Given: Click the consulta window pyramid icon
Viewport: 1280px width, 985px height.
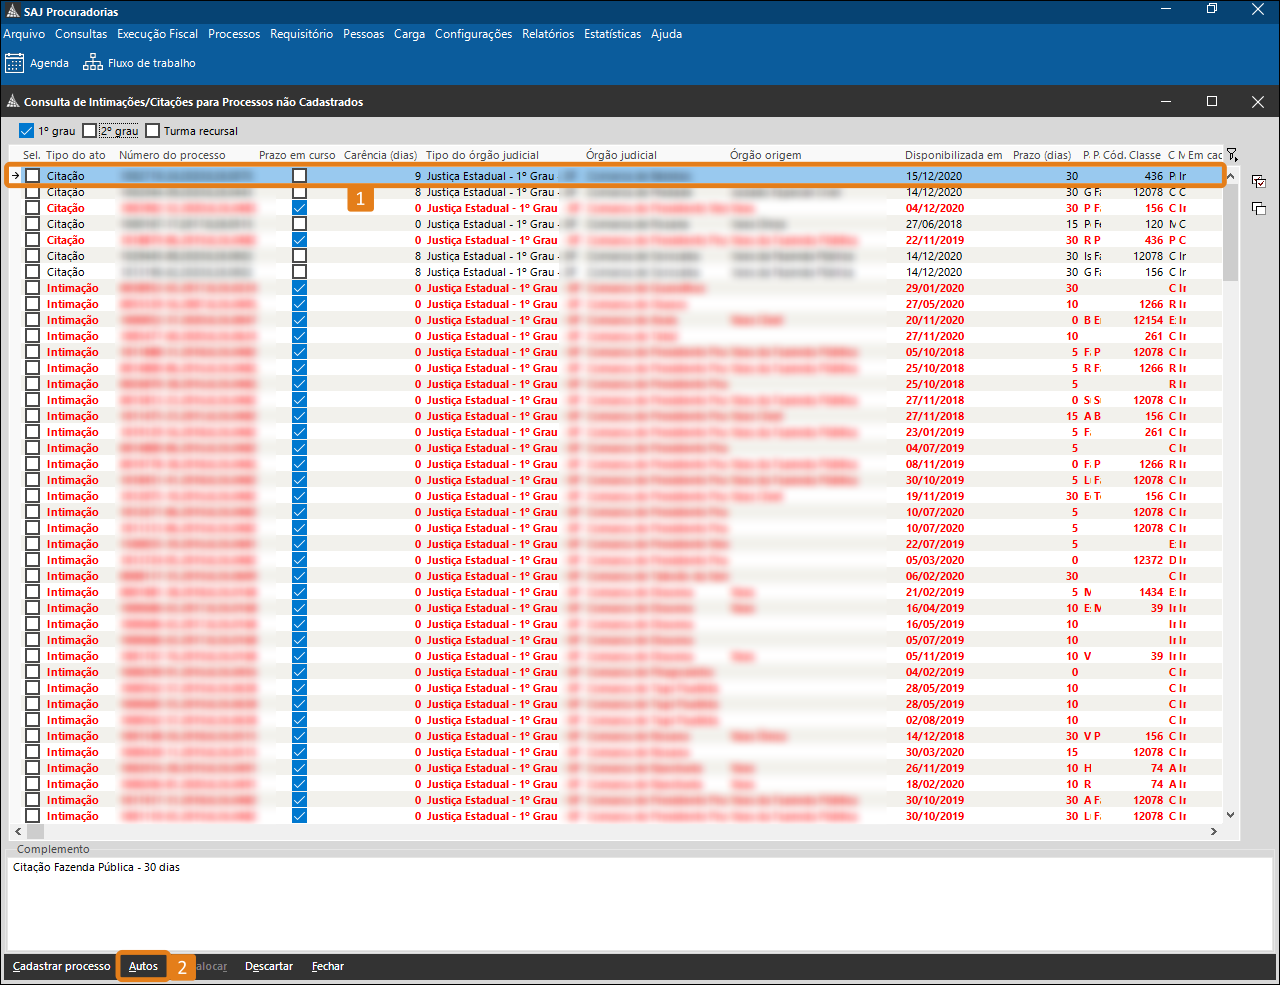Looking at the screenshot, I should [x=13, y=102].
